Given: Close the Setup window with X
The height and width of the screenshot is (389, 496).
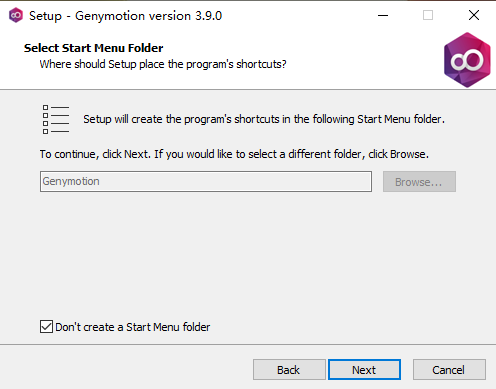Looking at the screenshot, I should tap(474, 15).
